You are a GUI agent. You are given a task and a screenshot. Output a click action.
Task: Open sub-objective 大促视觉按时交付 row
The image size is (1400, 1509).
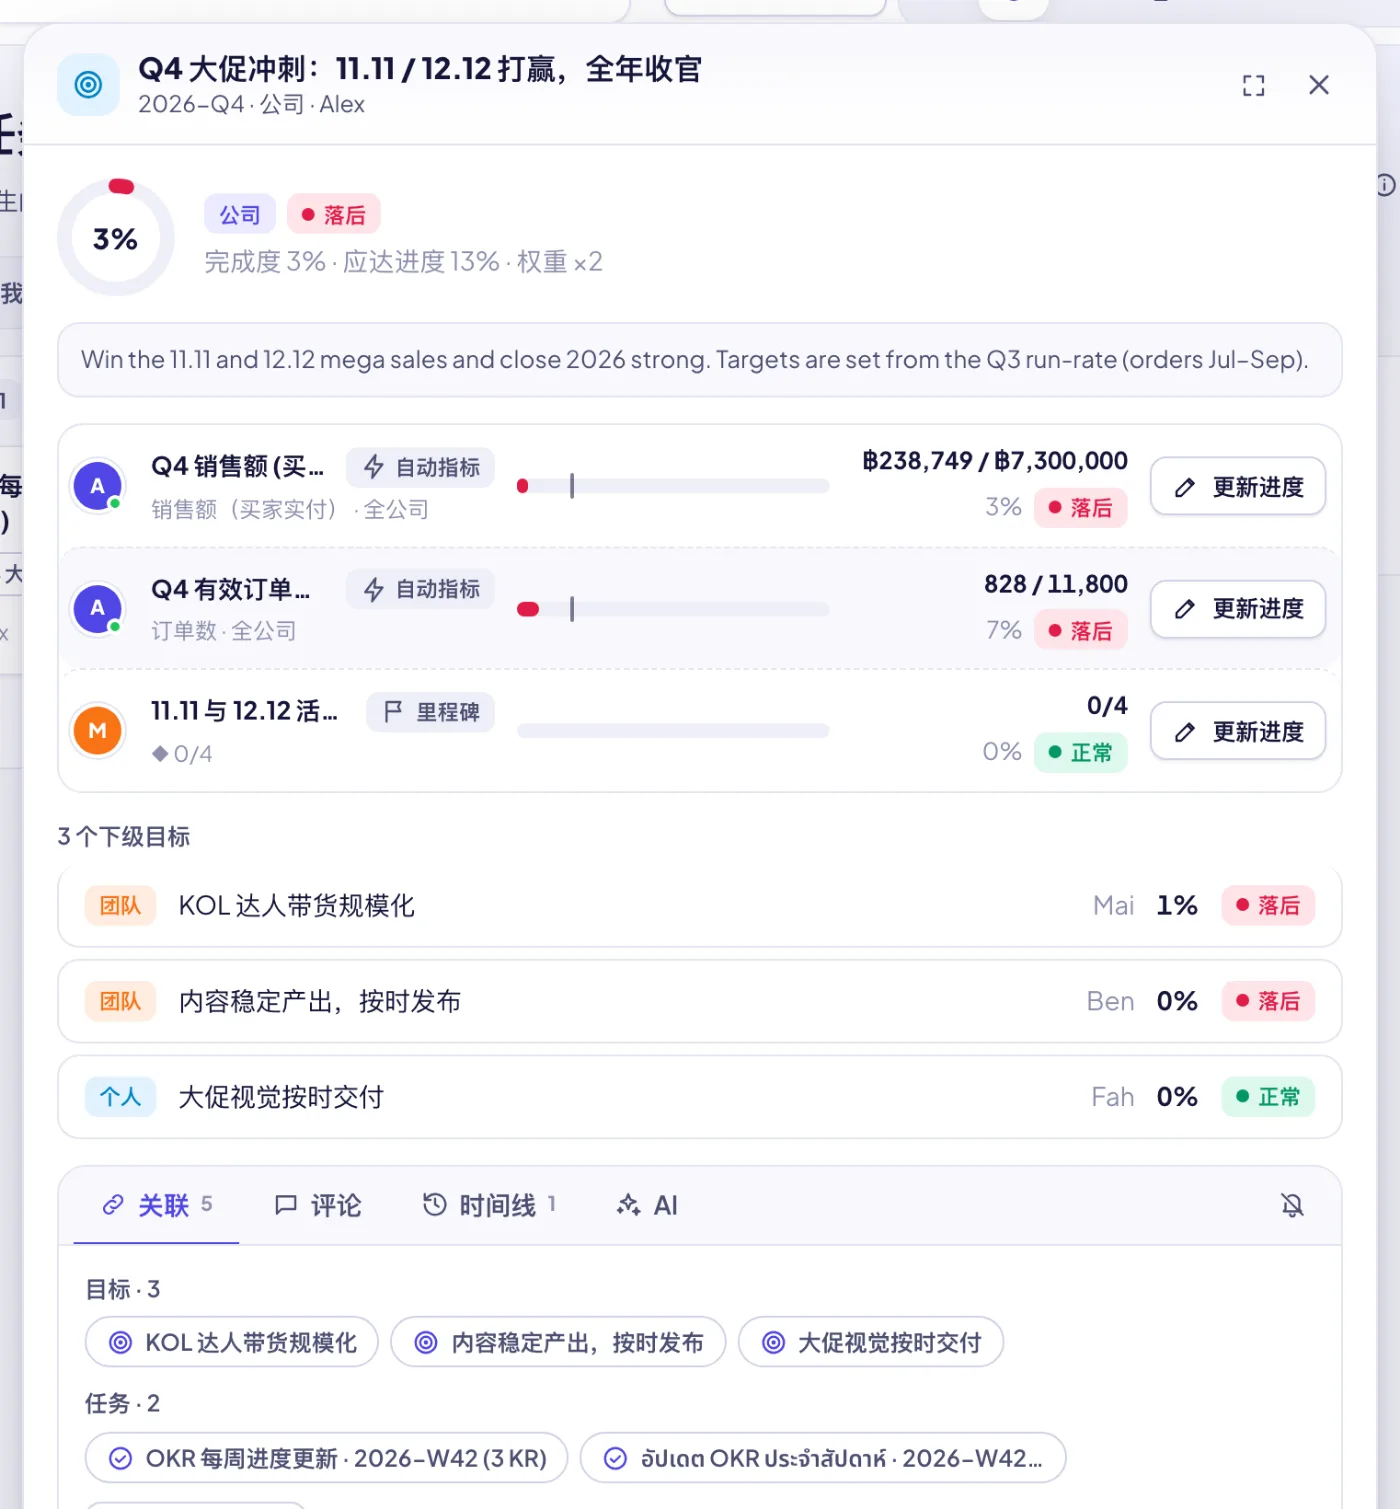click(700, 1097)
